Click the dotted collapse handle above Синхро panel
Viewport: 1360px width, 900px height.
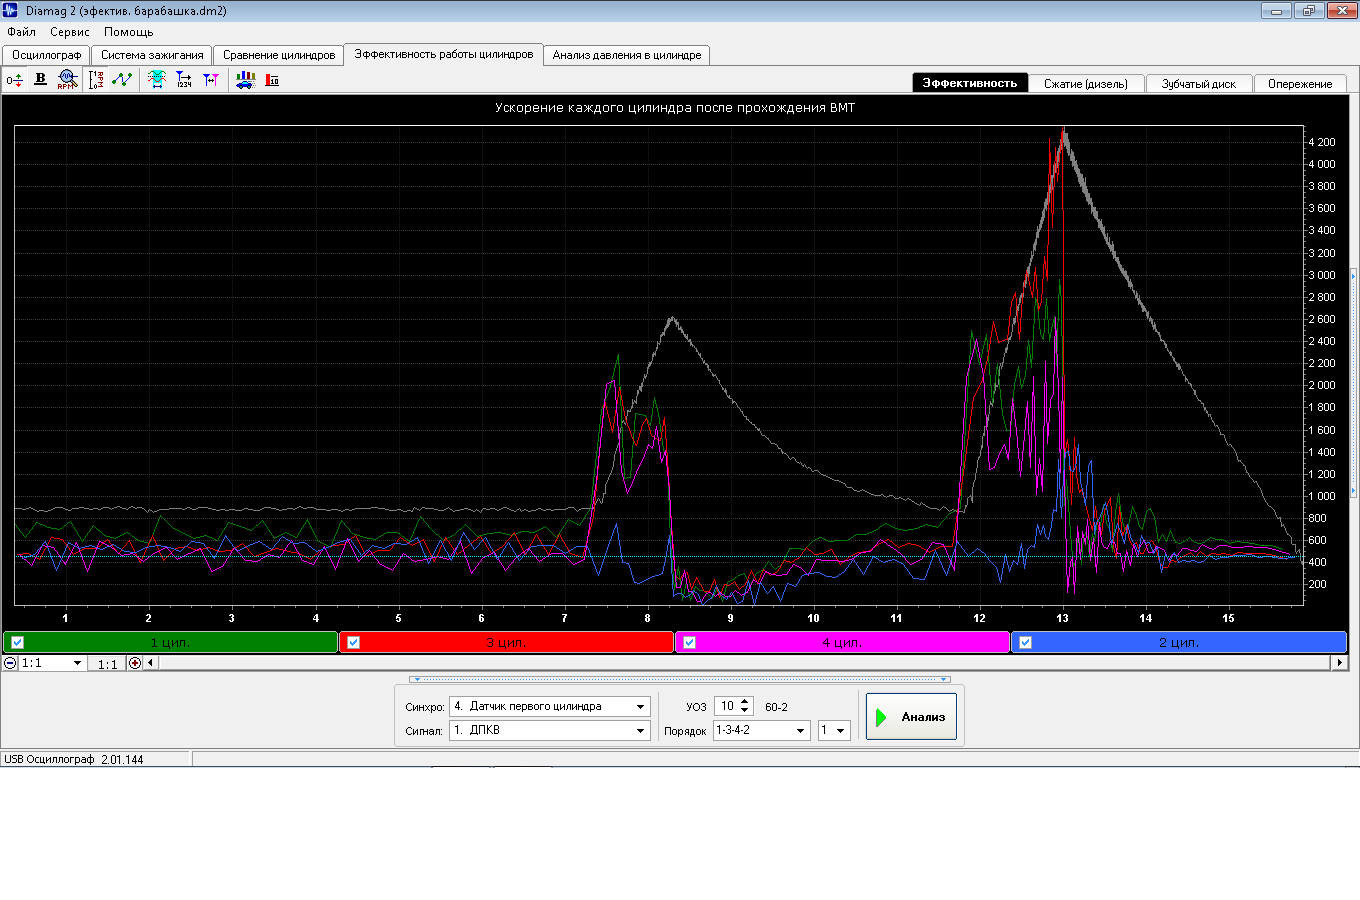click(679, 680)
